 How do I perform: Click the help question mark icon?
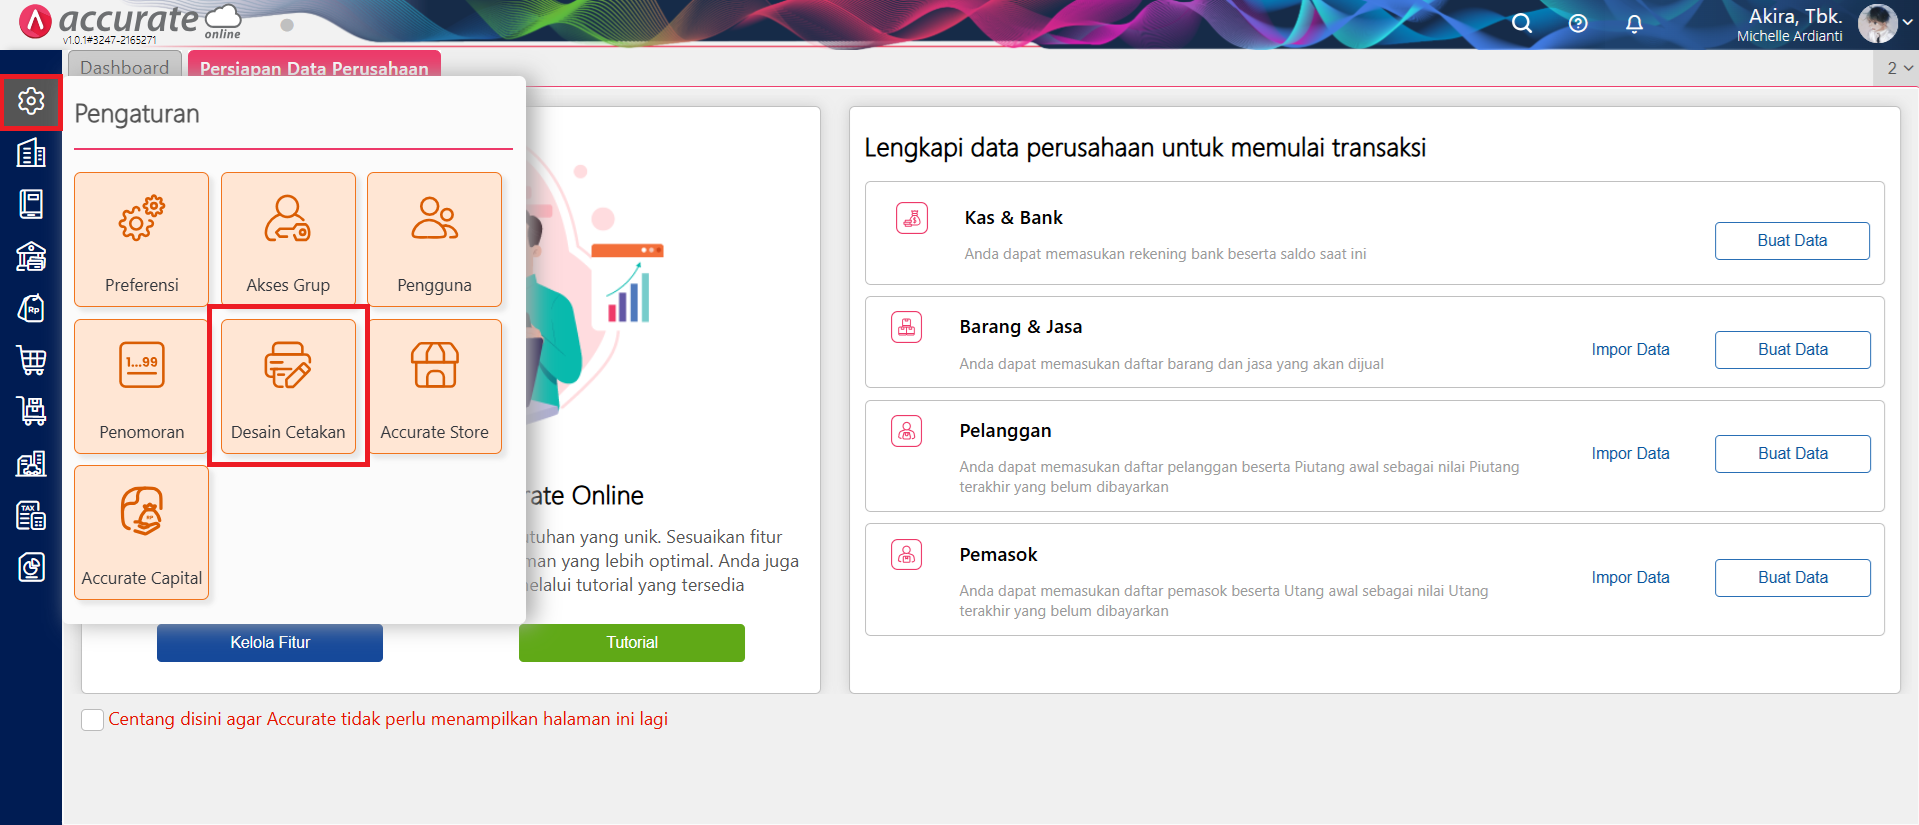pos(1578,23)
